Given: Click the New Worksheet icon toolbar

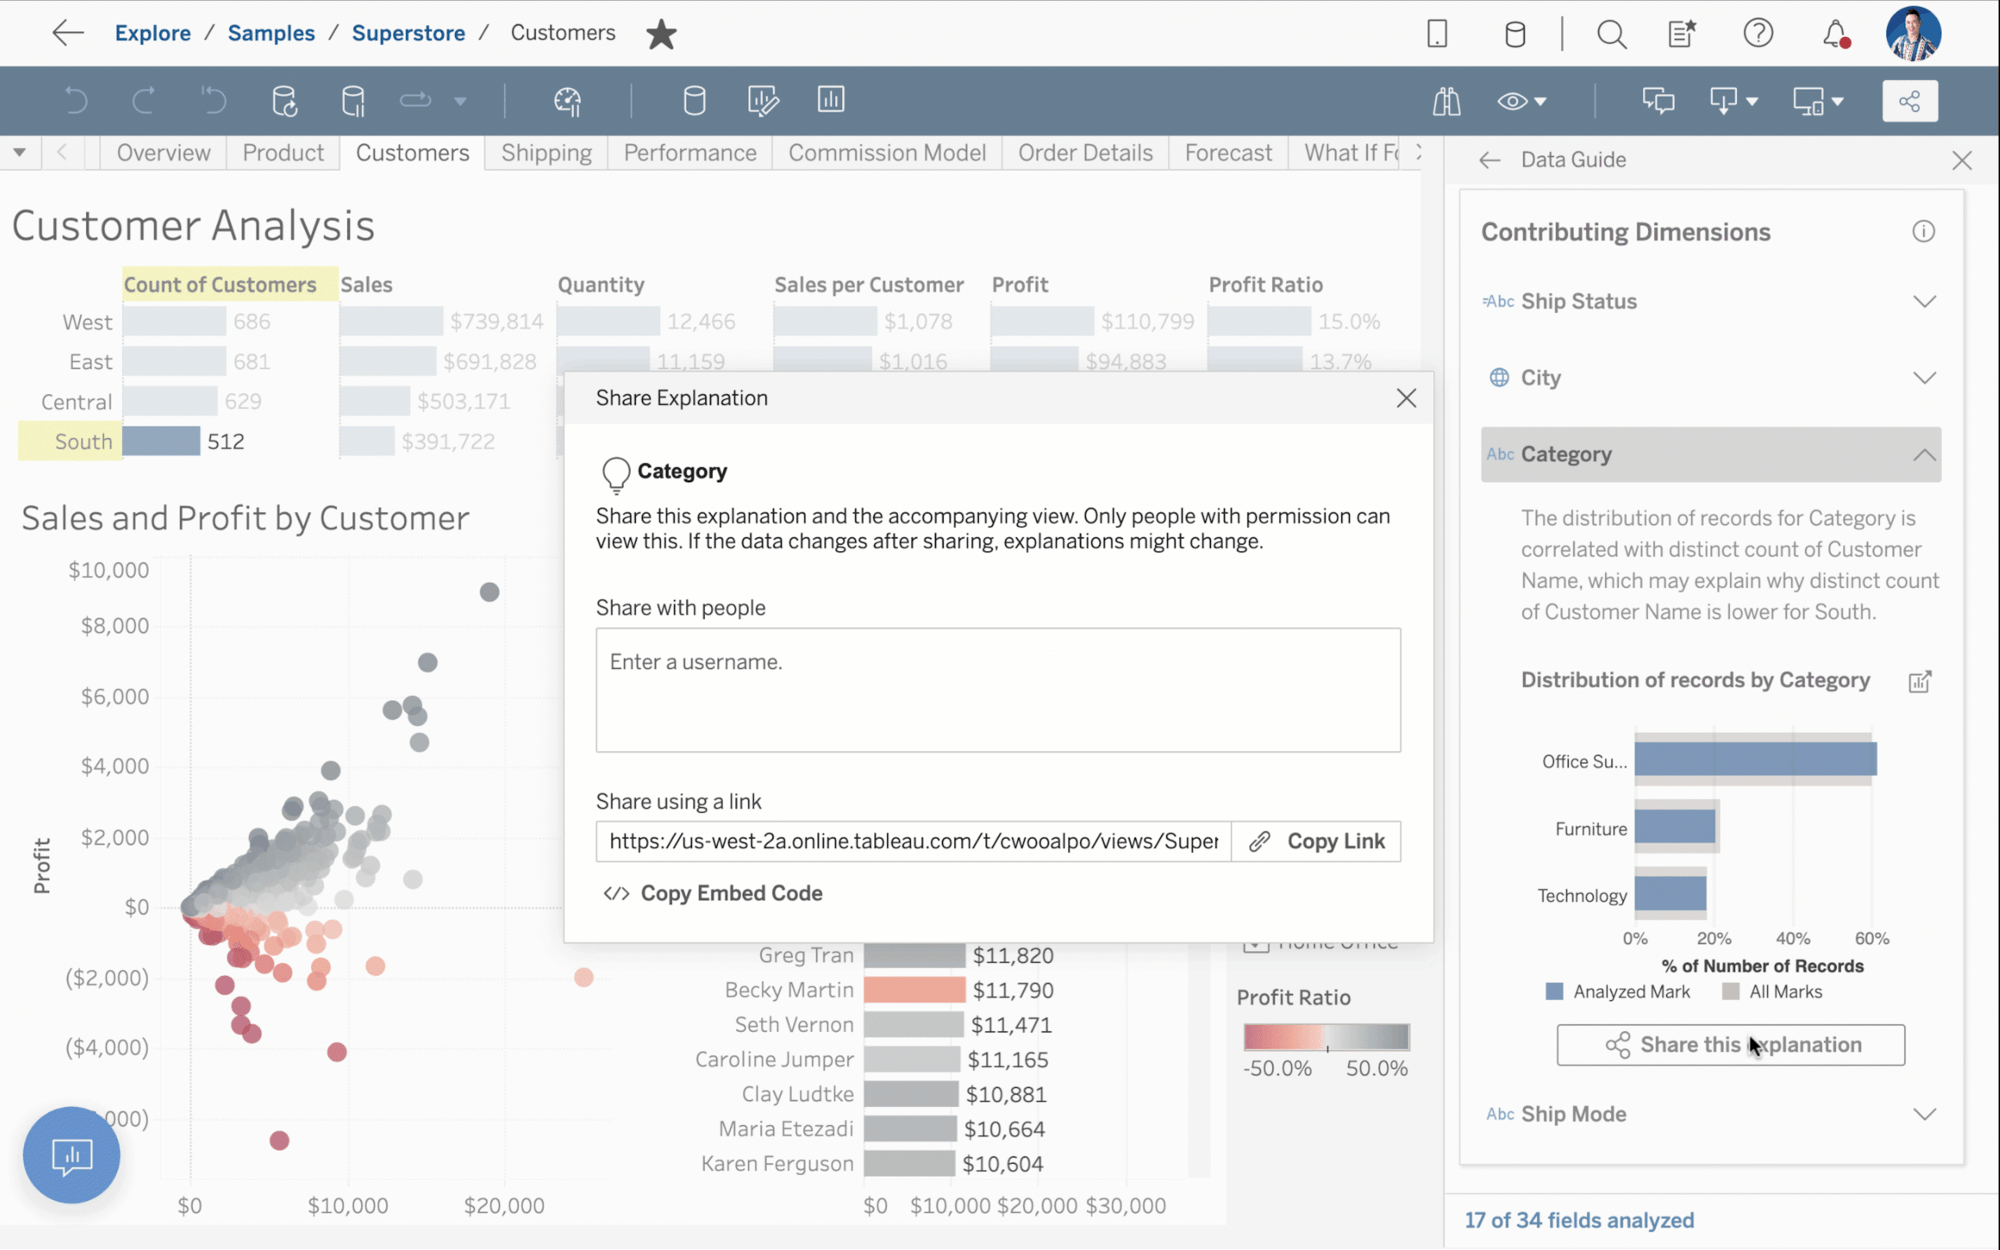Looking at the screenshot, I should tap(831, 99).
